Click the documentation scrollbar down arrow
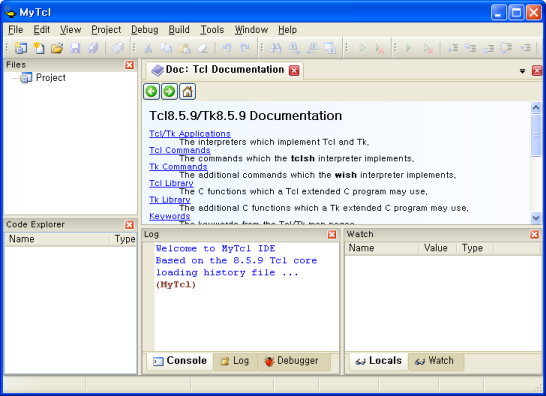546x396 pixels. 536,218
